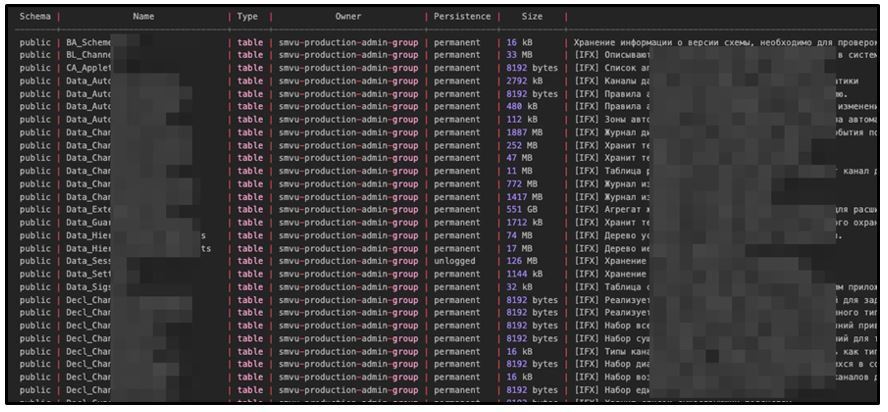Click the Persistence column header
888x412 pixels.
point(462,17)
